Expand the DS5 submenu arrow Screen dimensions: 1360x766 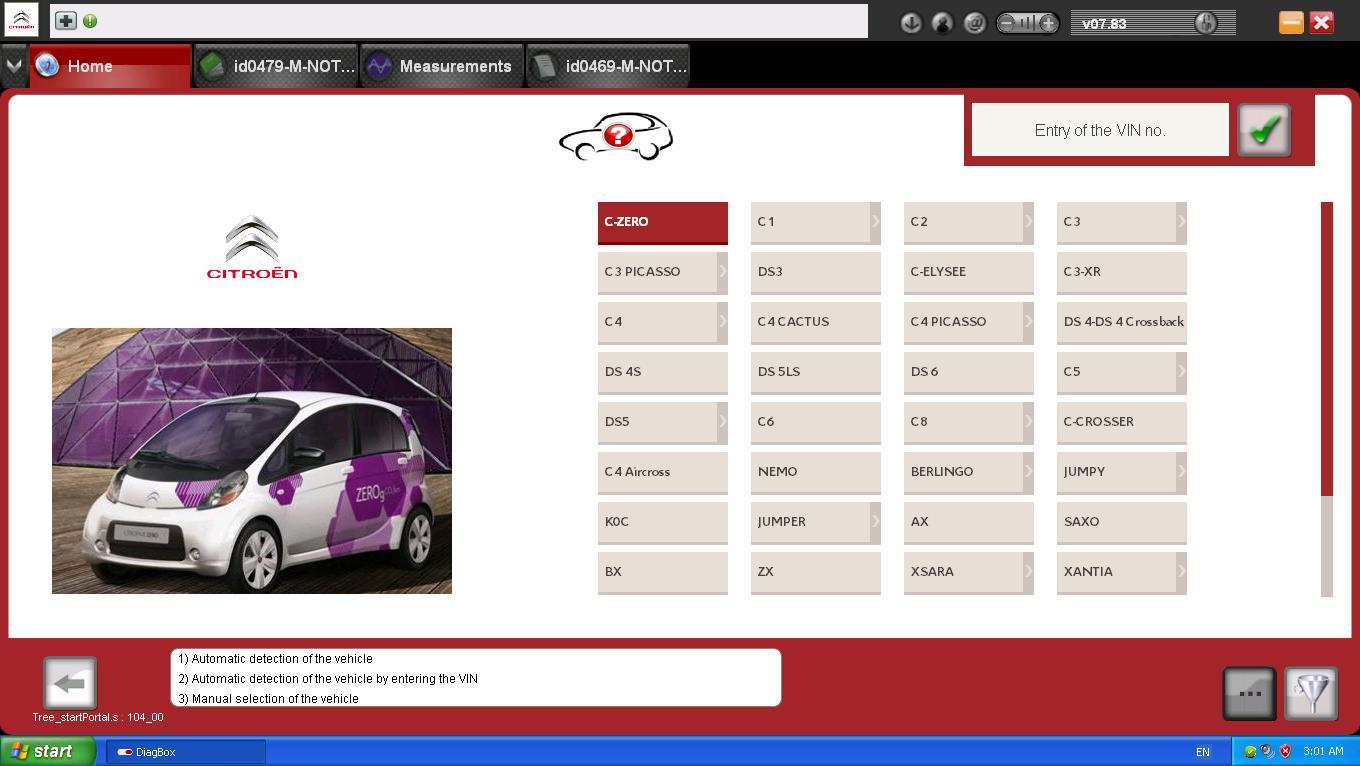tap(723, 422)
